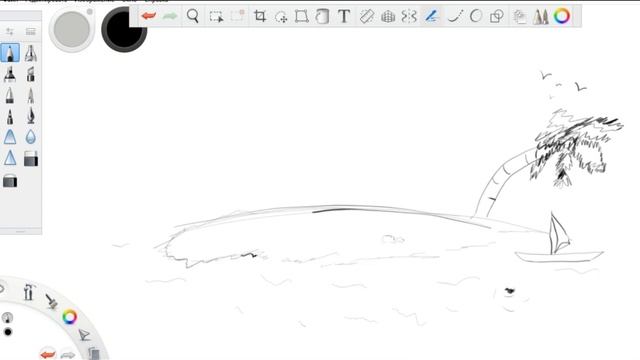Click the lagoon Redo arrow
Image resolution: width=640 pixels, height=360 pixels.
tap(68, 354)
